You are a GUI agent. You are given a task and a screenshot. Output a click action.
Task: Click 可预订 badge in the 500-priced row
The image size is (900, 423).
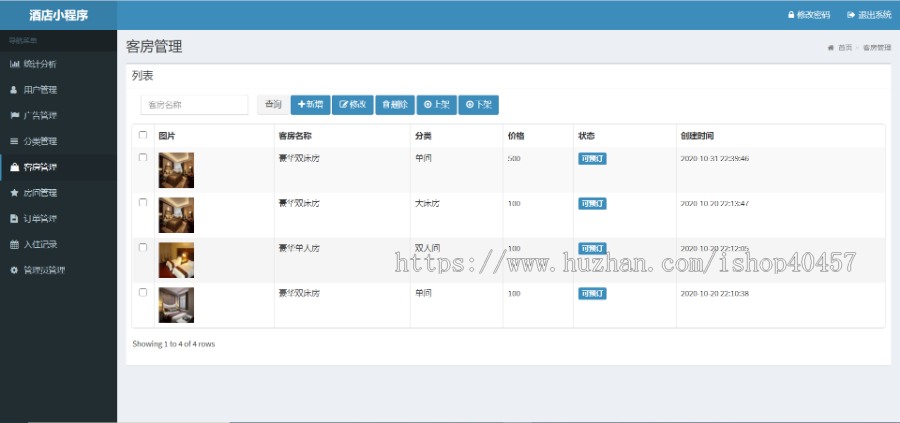click(592, 159)
